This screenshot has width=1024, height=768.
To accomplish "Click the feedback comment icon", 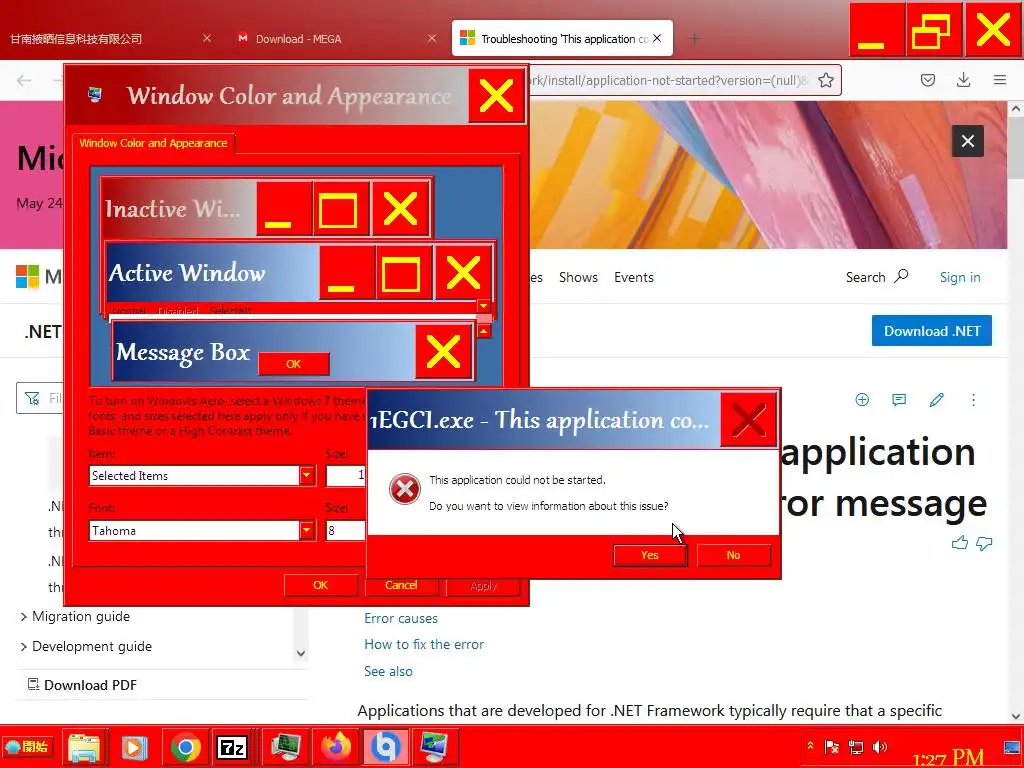I will (899, 400).
